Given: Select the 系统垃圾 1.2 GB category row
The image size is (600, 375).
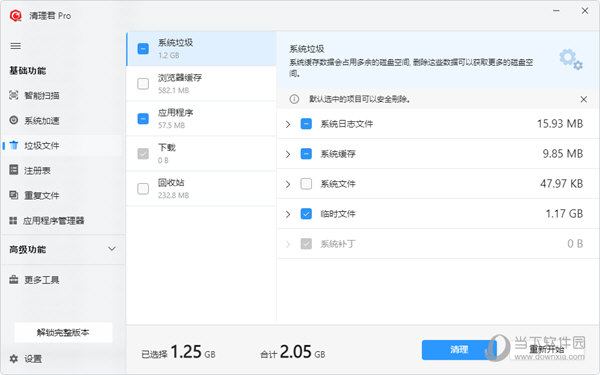Looking at the screenshot, I should [x=201, y=49].
